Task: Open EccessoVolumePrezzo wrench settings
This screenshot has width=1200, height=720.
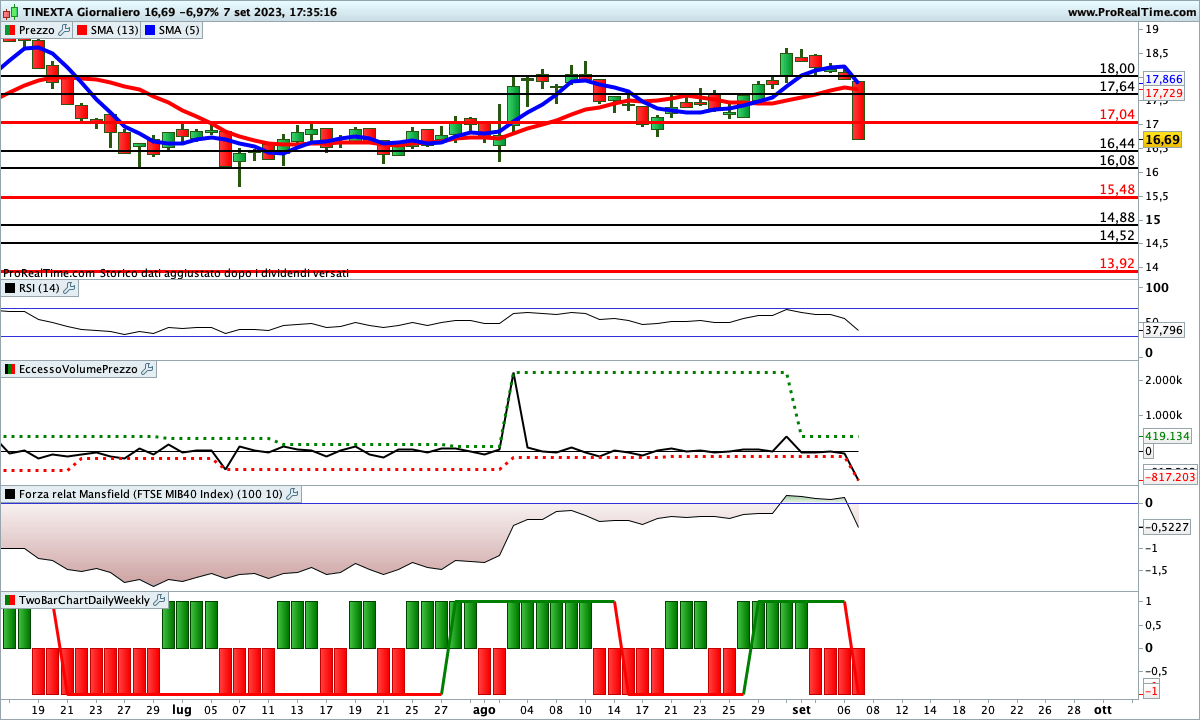Action: coord(147,369)
